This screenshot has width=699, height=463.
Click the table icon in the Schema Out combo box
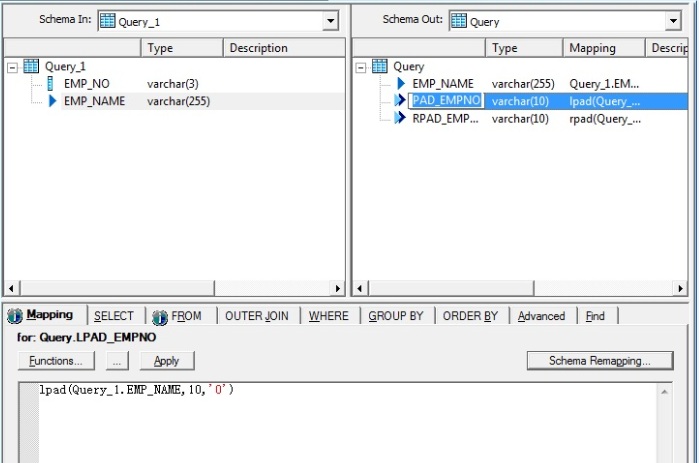[459, 20]
